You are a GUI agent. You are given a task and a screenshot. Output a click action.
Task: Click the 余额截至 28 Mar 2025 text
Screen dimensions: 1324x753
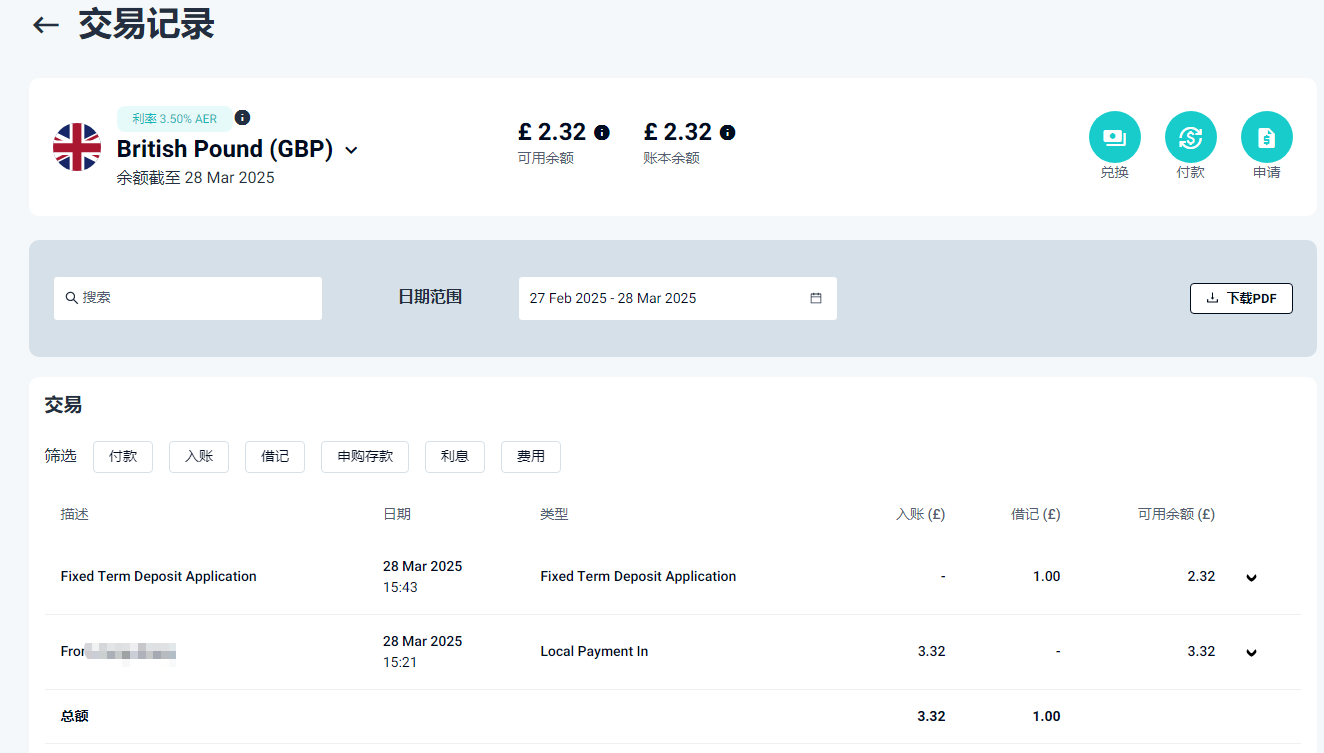click(x=196, y=178)
